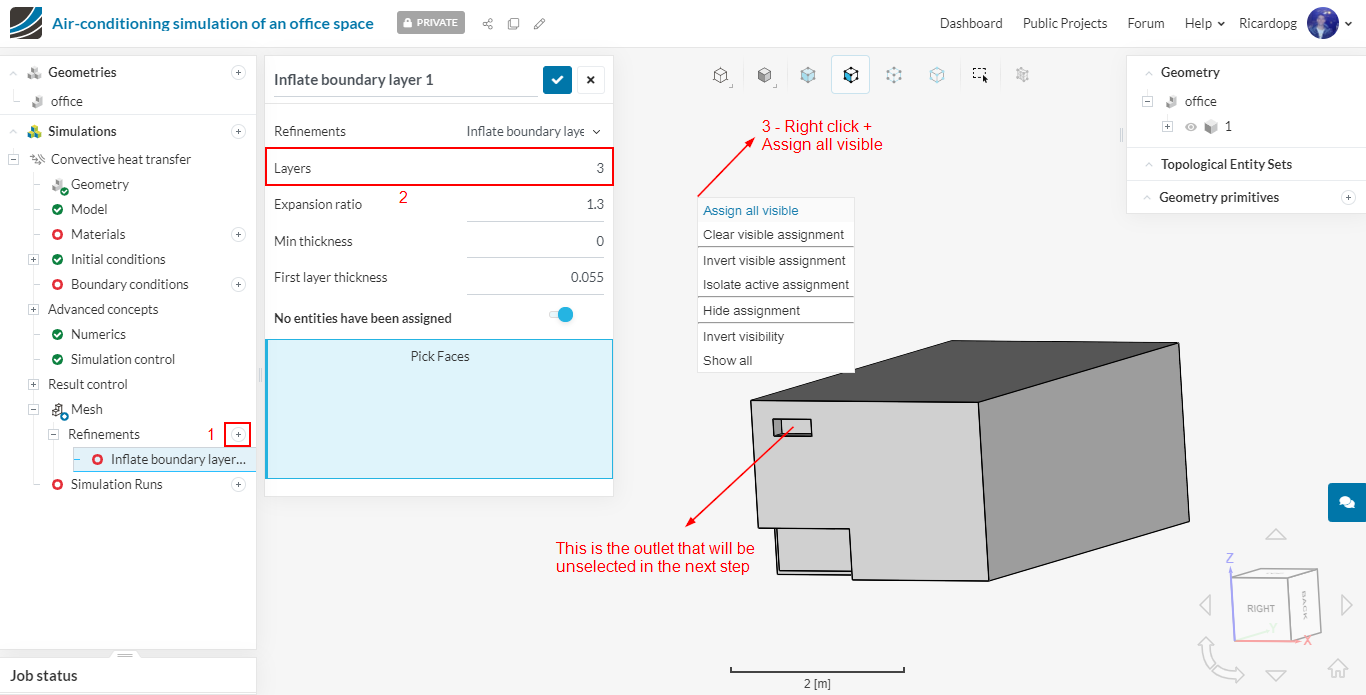Image resolution: width=1366 pixels, height=695 pixels.
Task: Add a simulation run with plus icon
Action: tap(238, 484)
